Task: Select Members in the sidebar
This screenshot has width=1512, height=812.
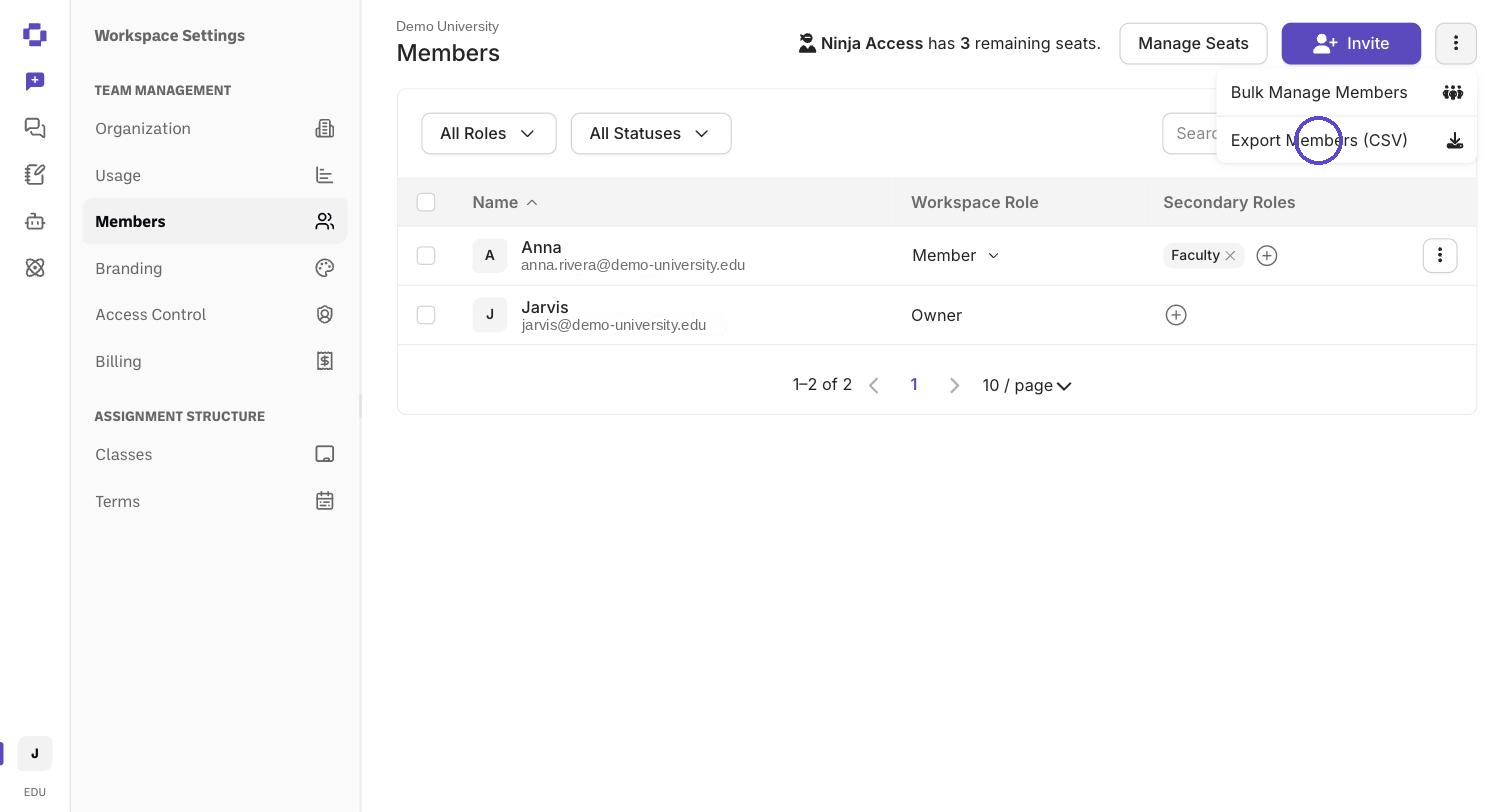Action: 215,221
